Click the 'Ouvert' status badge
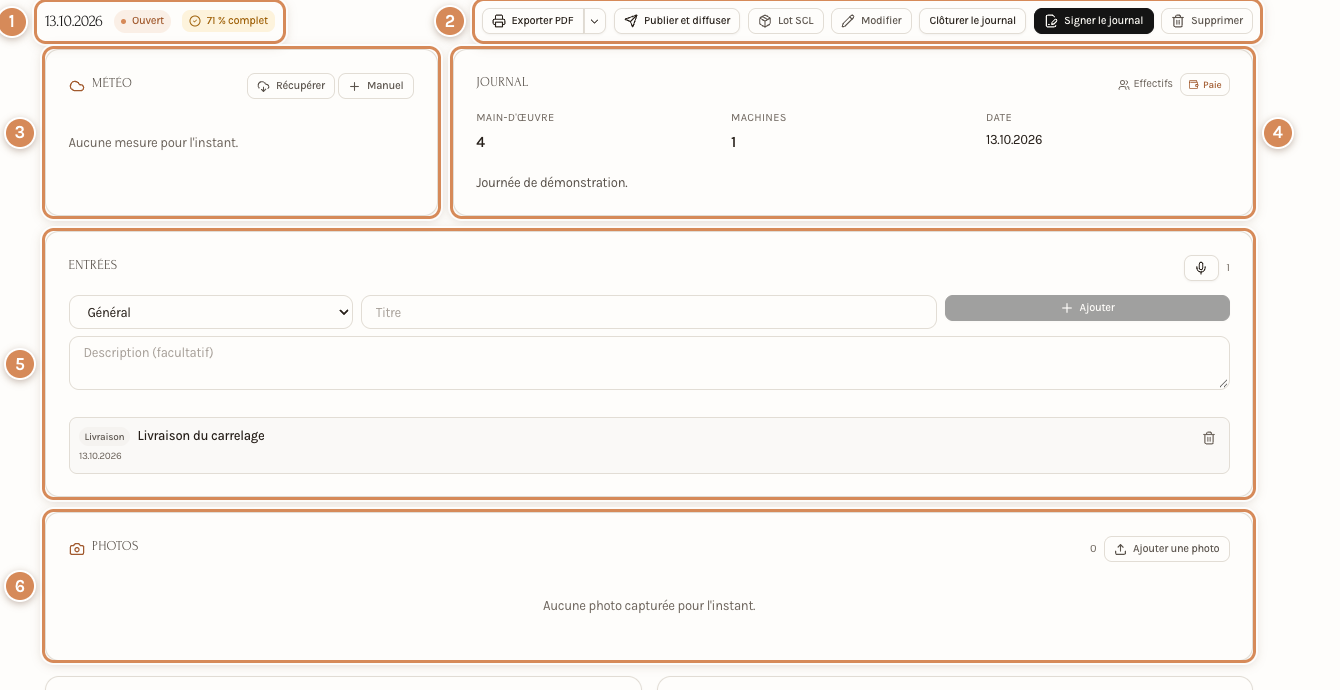 pyautogui.click(x=142, y=21)
